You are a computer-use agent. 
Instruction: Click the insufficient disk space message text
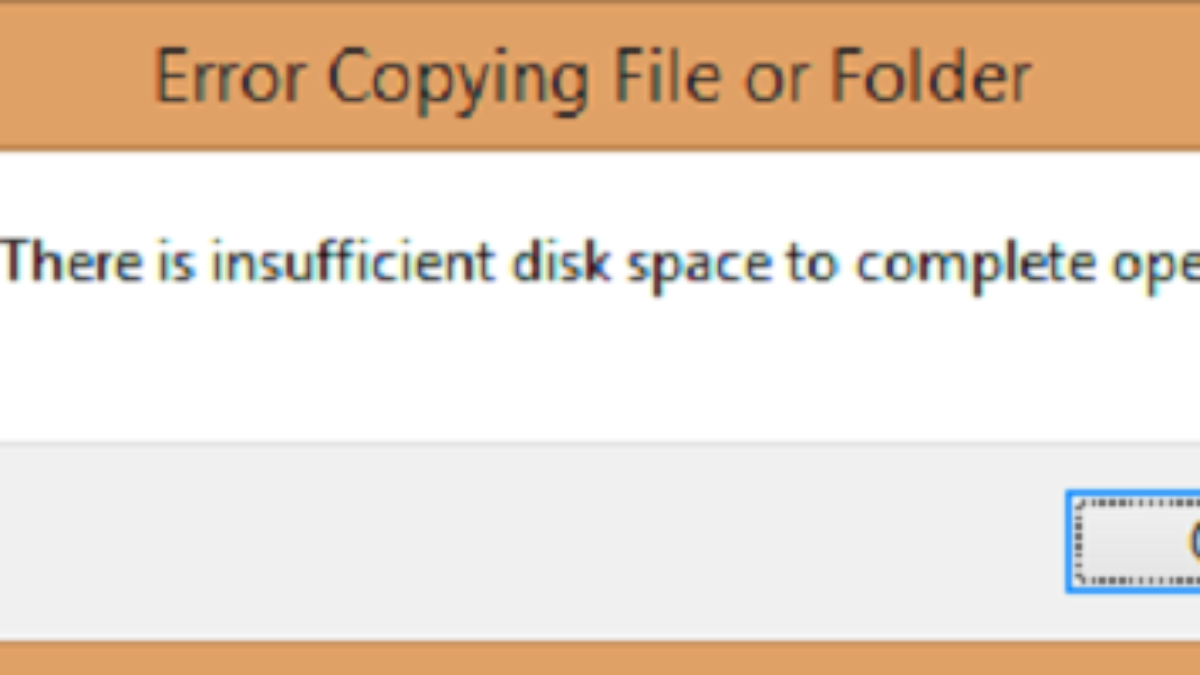coord(600,264)
